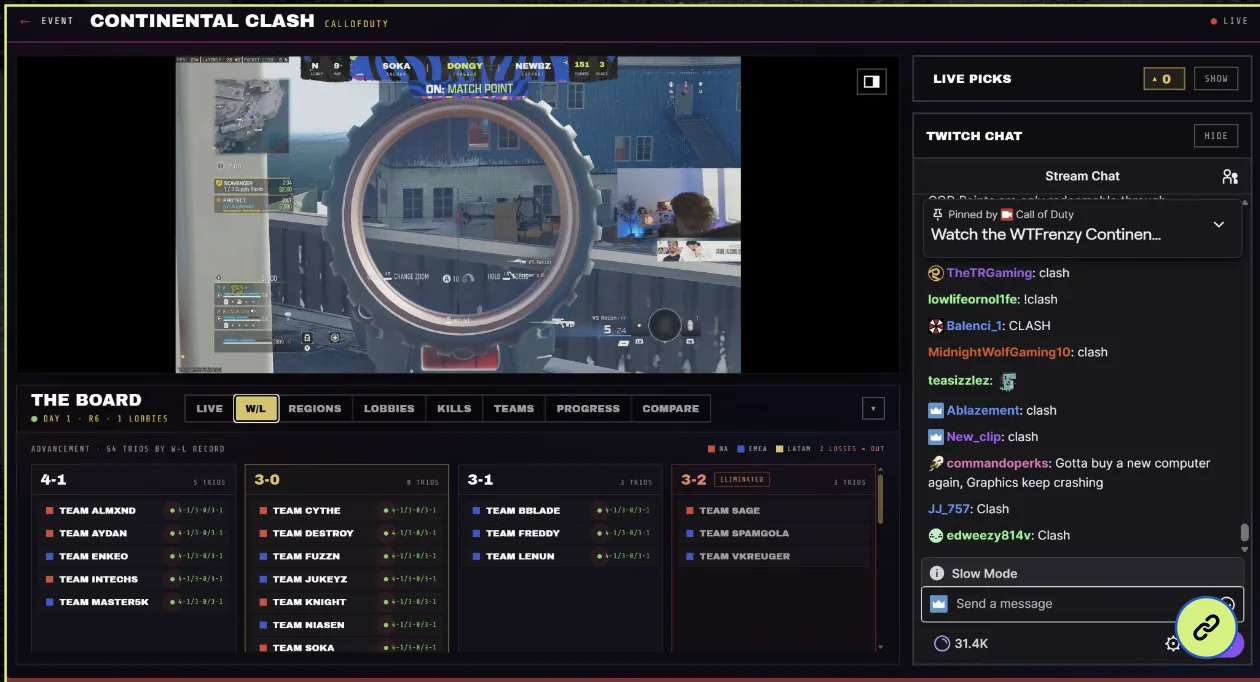Toggle the theater layout icon on the video
Viewport: 1260px width, 682px height.
tap(871, 81)
